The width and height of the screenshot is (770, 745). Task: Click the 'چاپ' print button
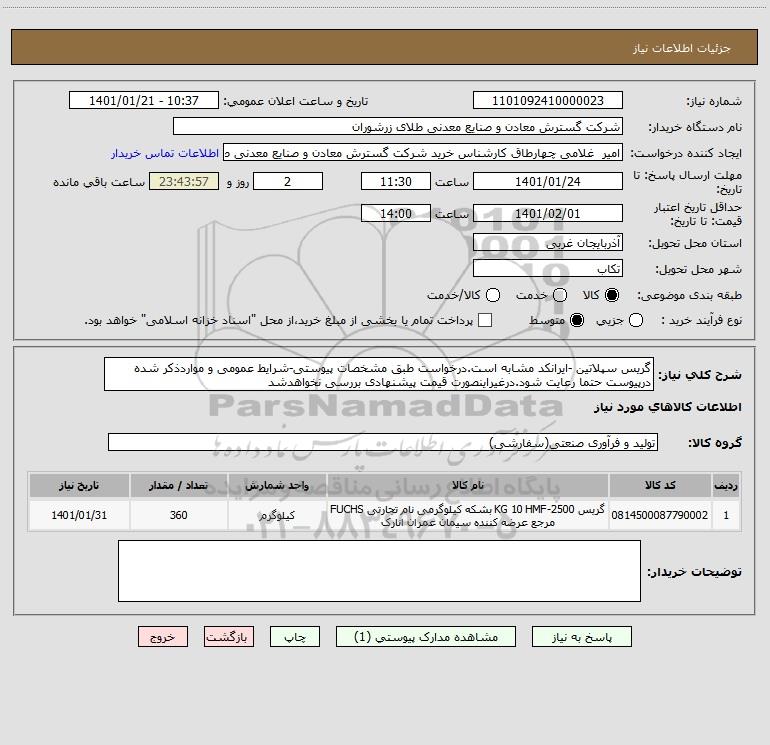(295, 636)
